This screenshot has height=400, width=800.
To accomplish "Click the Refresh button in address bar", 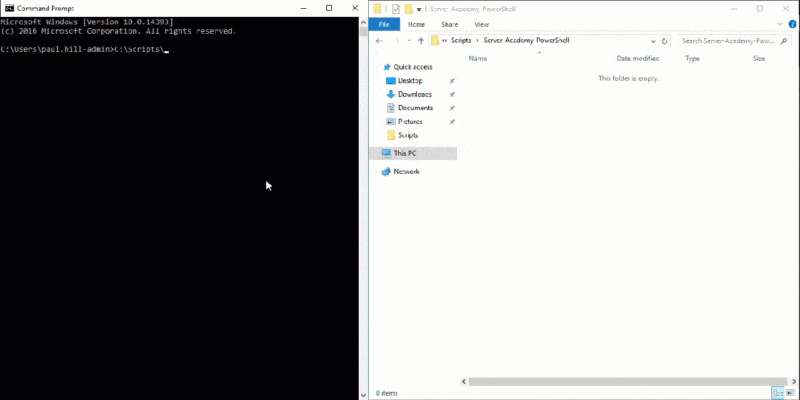I will [666, 41].
